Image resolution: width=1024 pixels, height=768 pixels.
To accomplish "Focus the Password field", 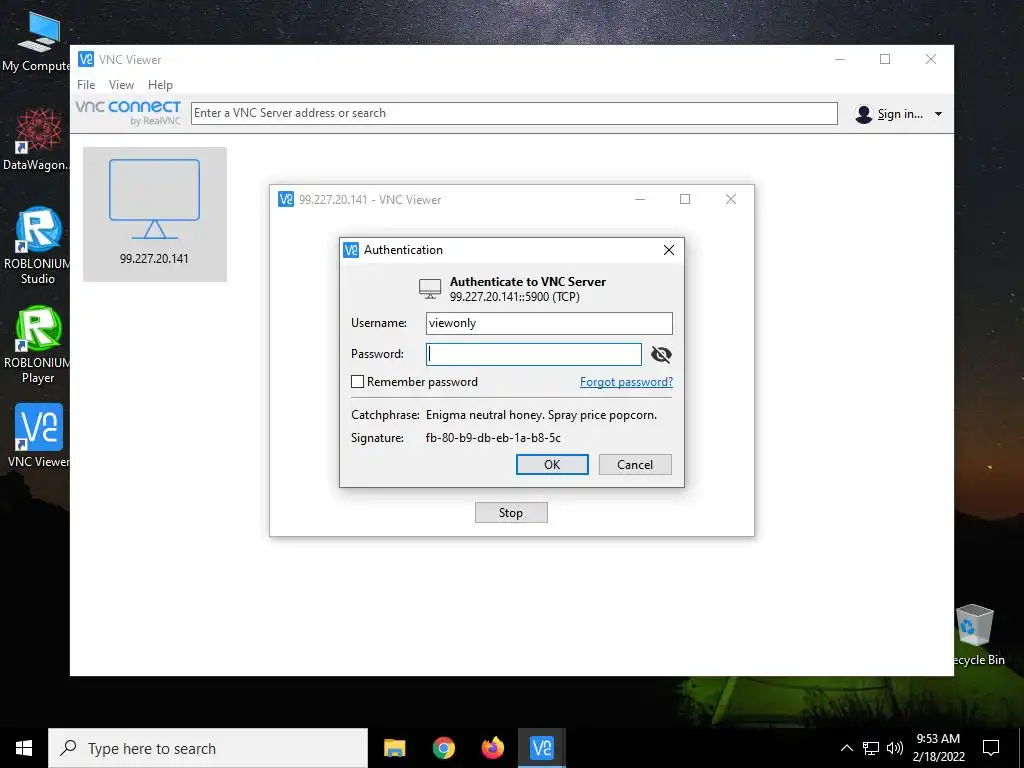I will point(534,355).
